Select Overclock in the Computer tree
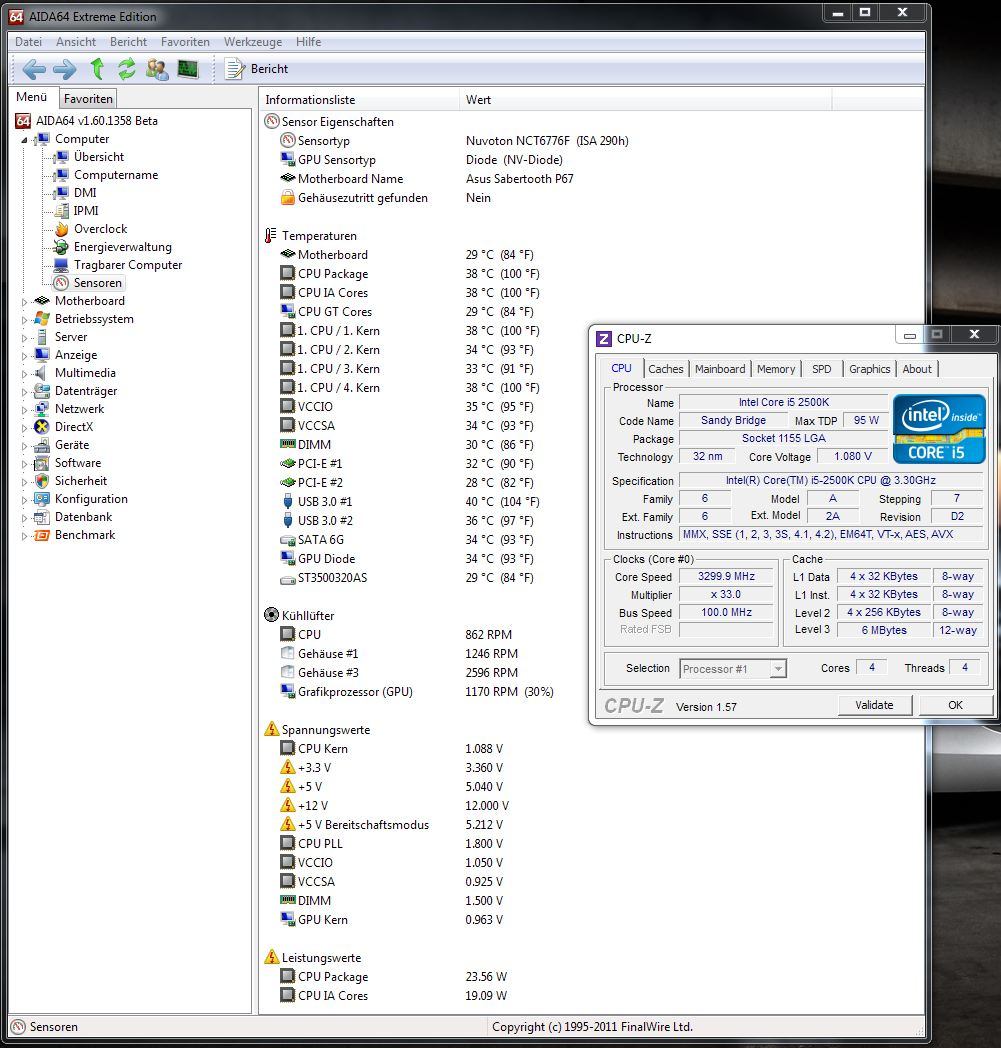The height and width of the screenshot is (1048, 1001). pos(100,229)
